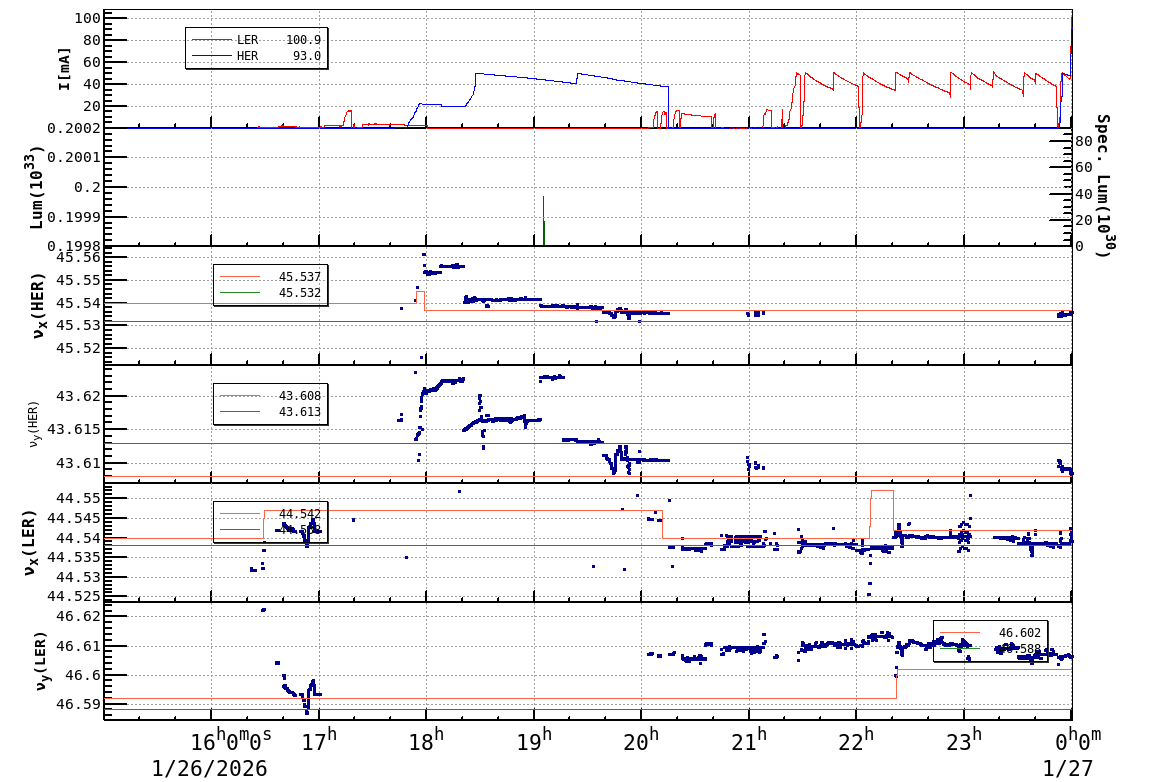Screen dimensions: 1154x782
Task: Click the 1/27 date label
Action: tap(1068, 769)
